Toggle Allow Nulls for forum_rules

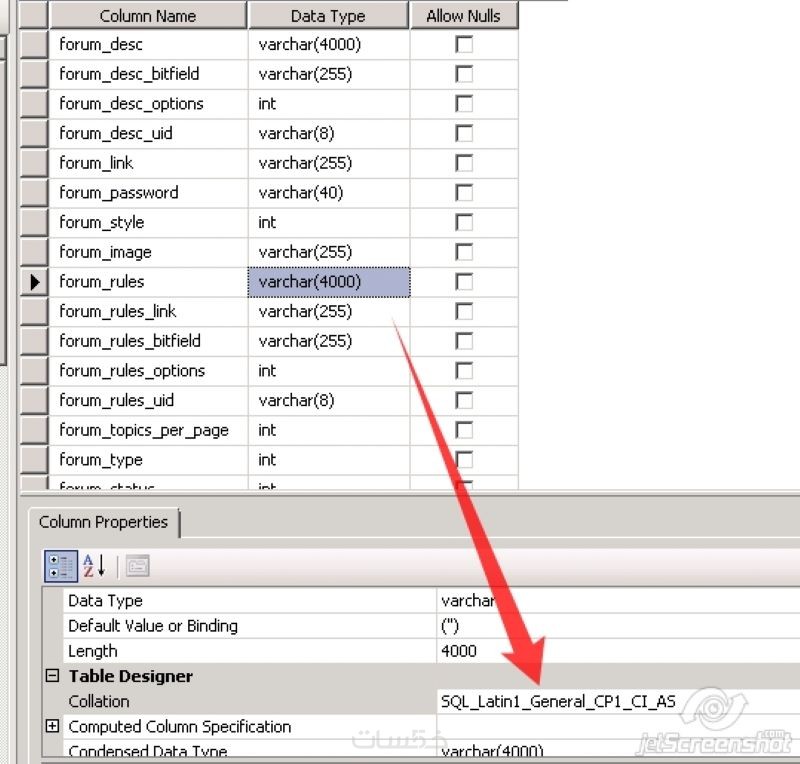(464, 282)
